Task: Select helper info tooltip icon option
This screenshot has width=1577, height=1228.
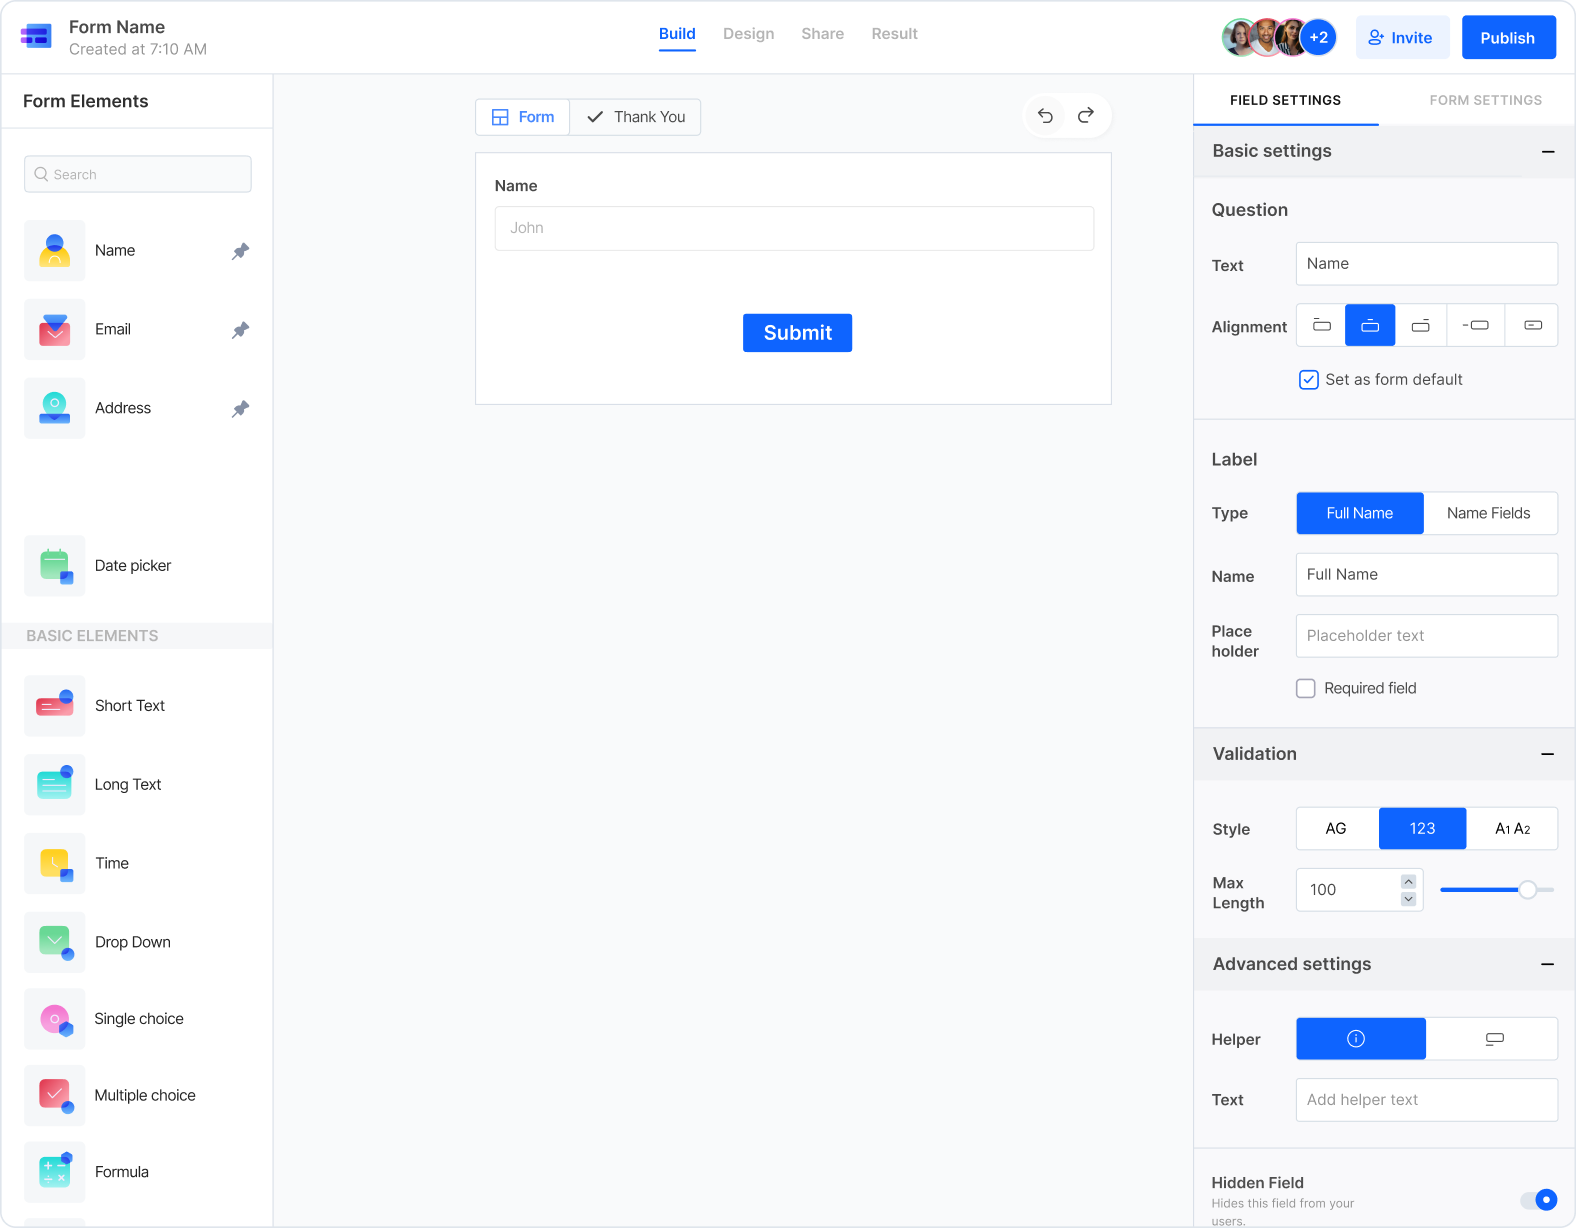Action: pos(1360,1039)
